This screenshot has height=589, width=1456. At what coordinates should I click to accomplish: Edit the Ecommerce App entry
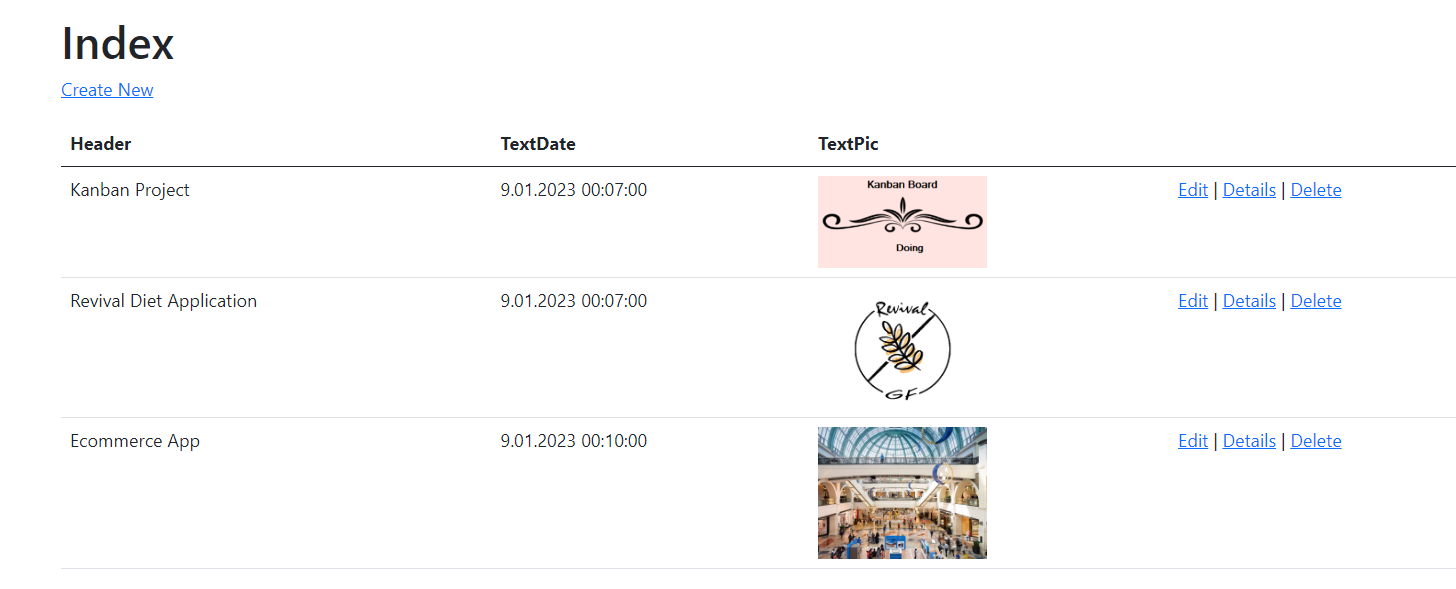tap(1193, 441)
